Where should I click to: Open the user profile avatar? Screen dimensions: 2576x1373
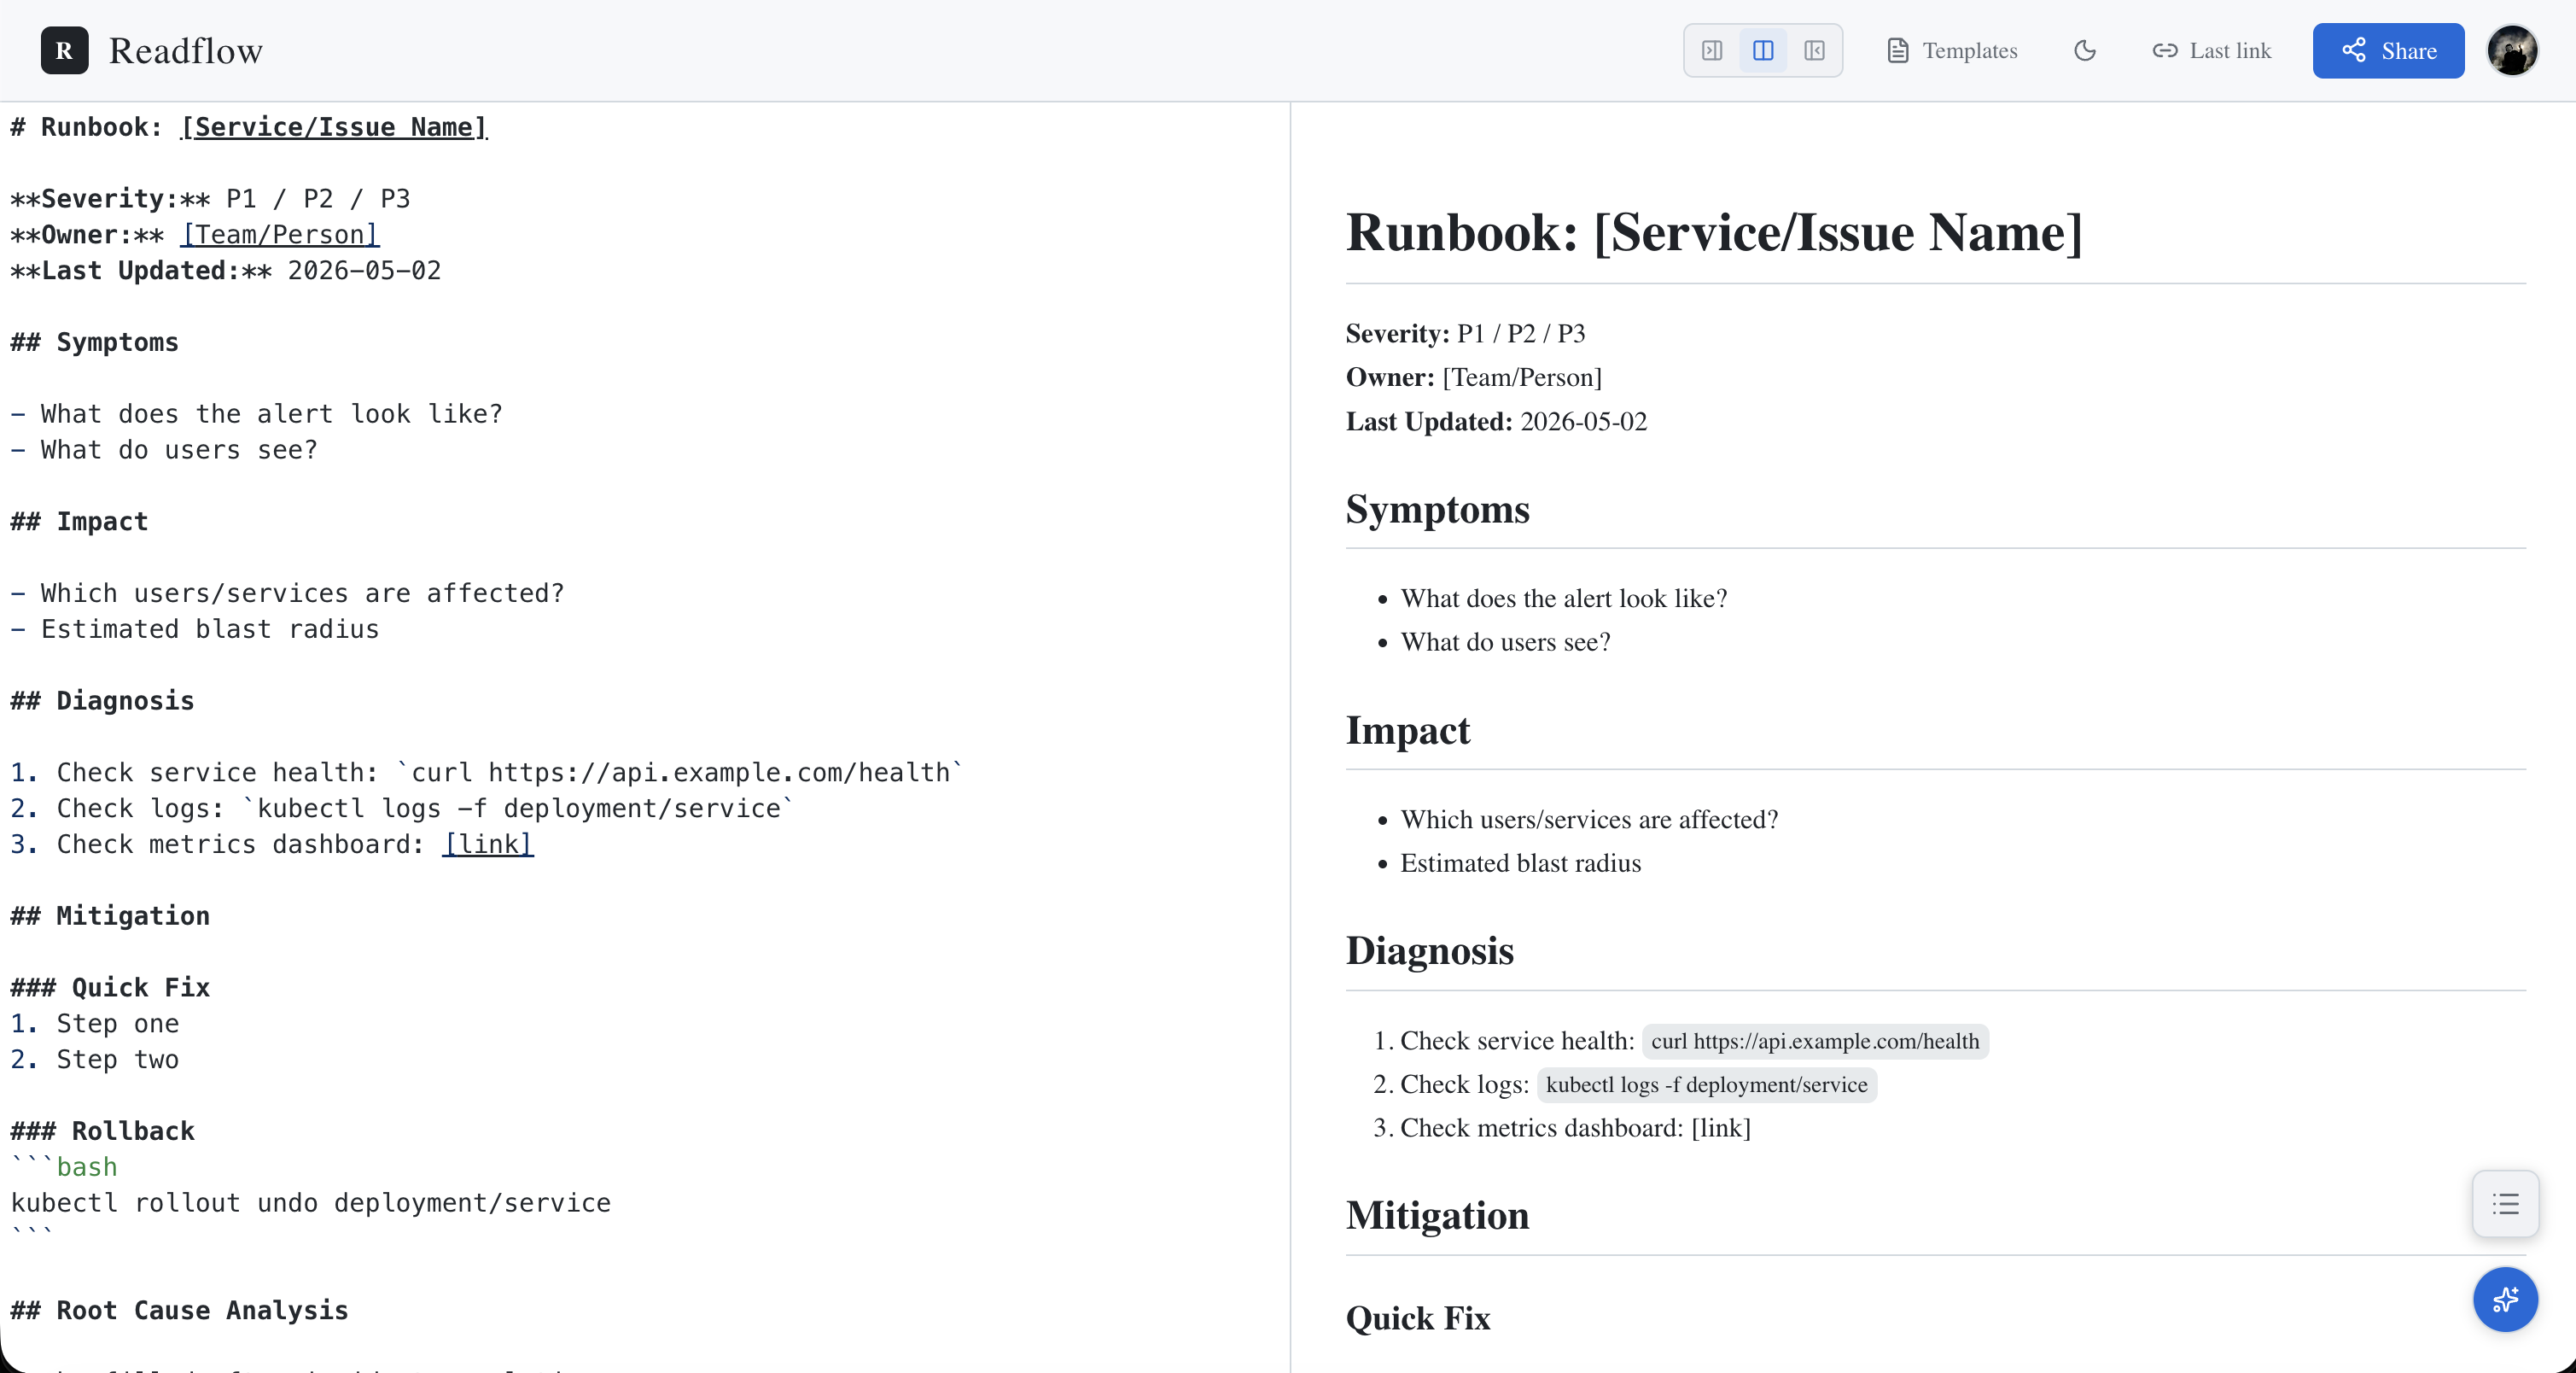click(2512, 50)
